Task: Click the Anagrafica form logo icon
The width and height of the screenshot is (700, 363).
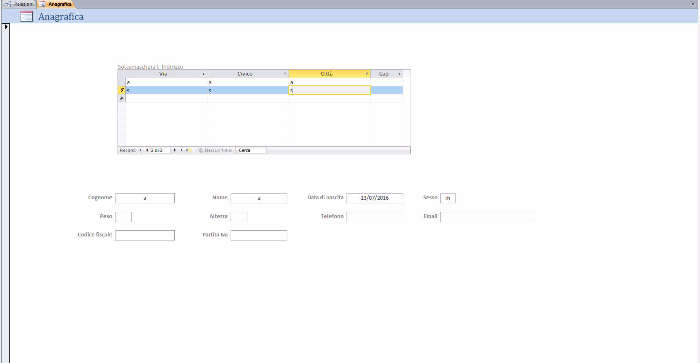Action: [x=26, y=17]
